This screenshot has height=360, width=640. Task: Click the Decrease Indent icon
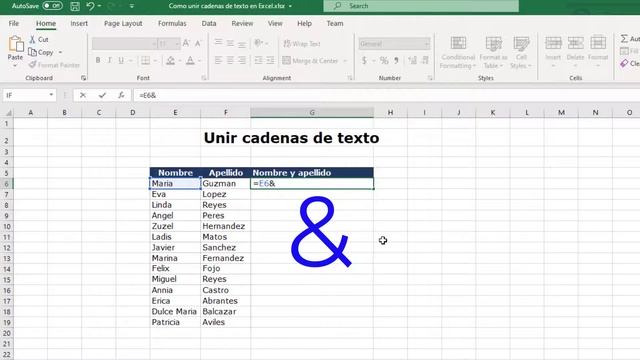[258, 60]
